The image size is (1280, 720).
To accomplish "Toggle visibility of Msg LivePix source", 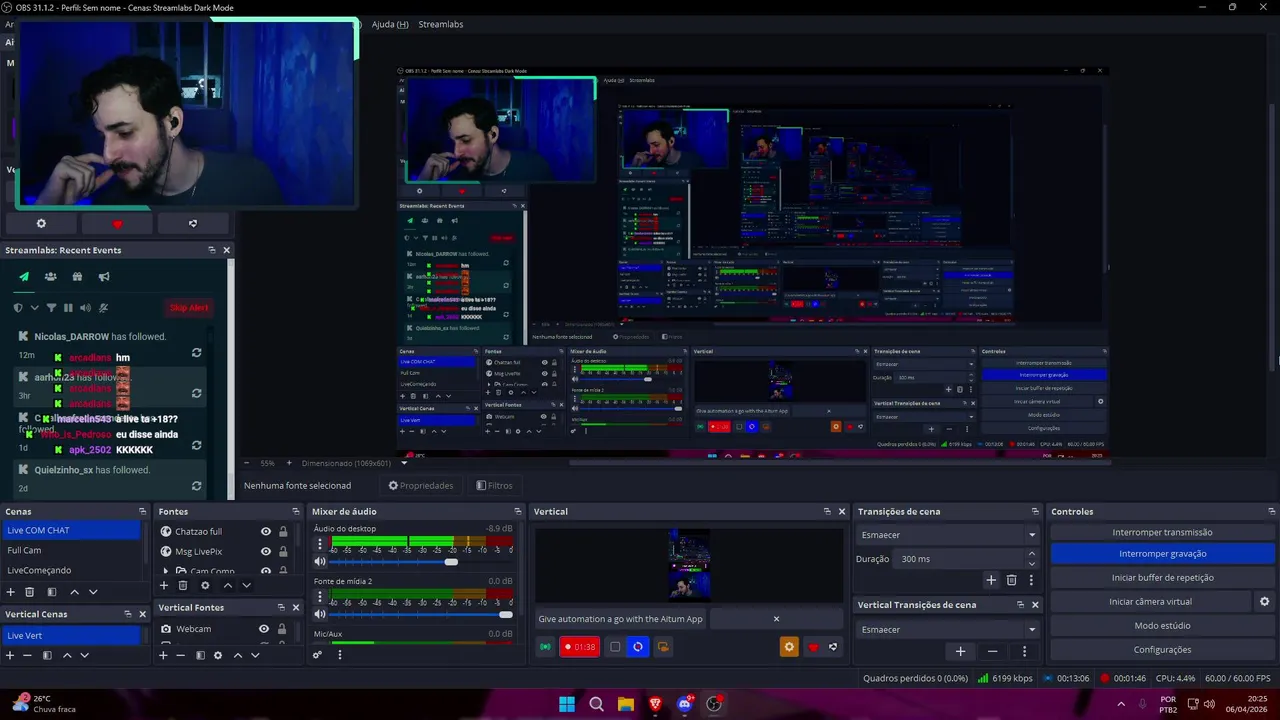I will coord(265,552).
